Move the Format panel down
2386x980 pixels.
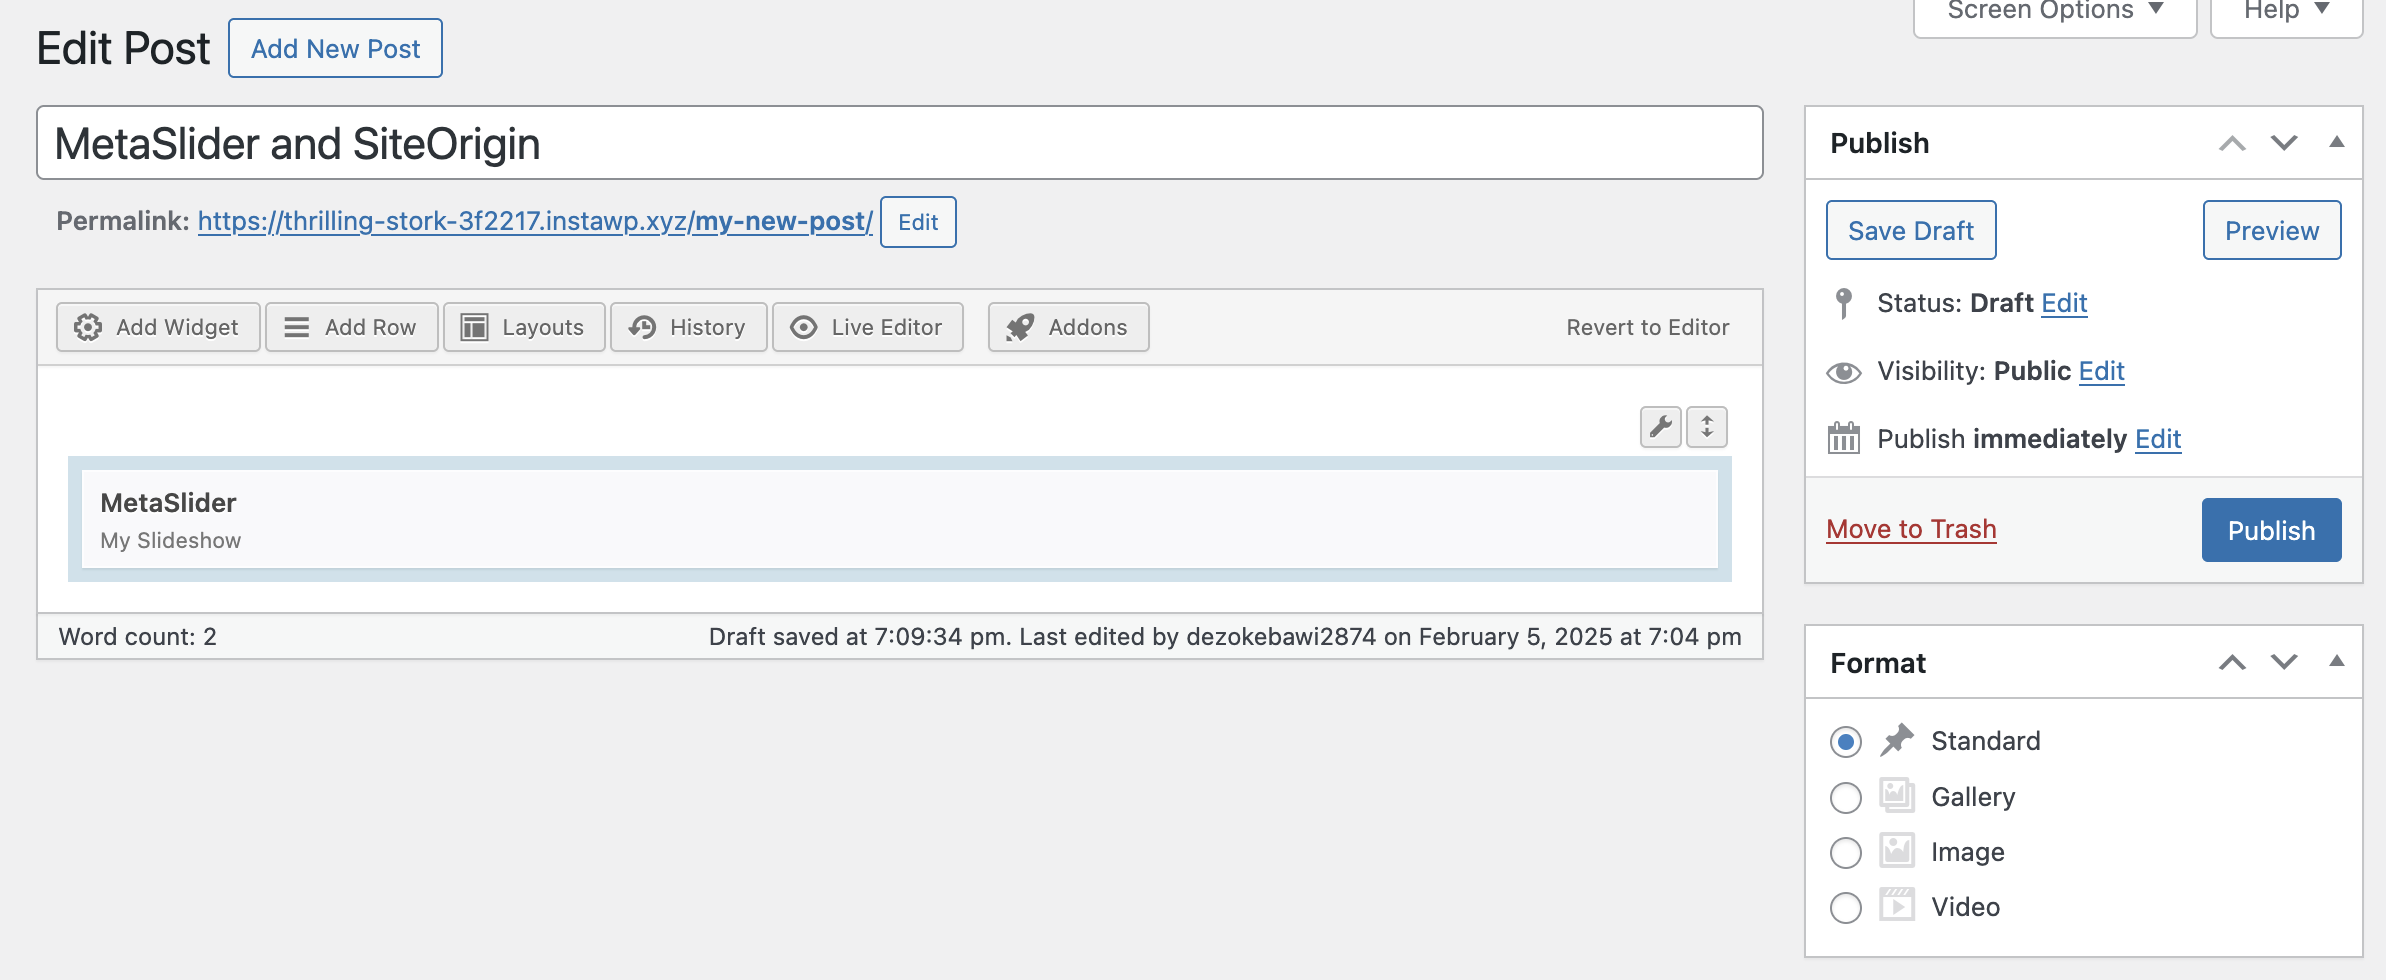[x=2284, y=662]
